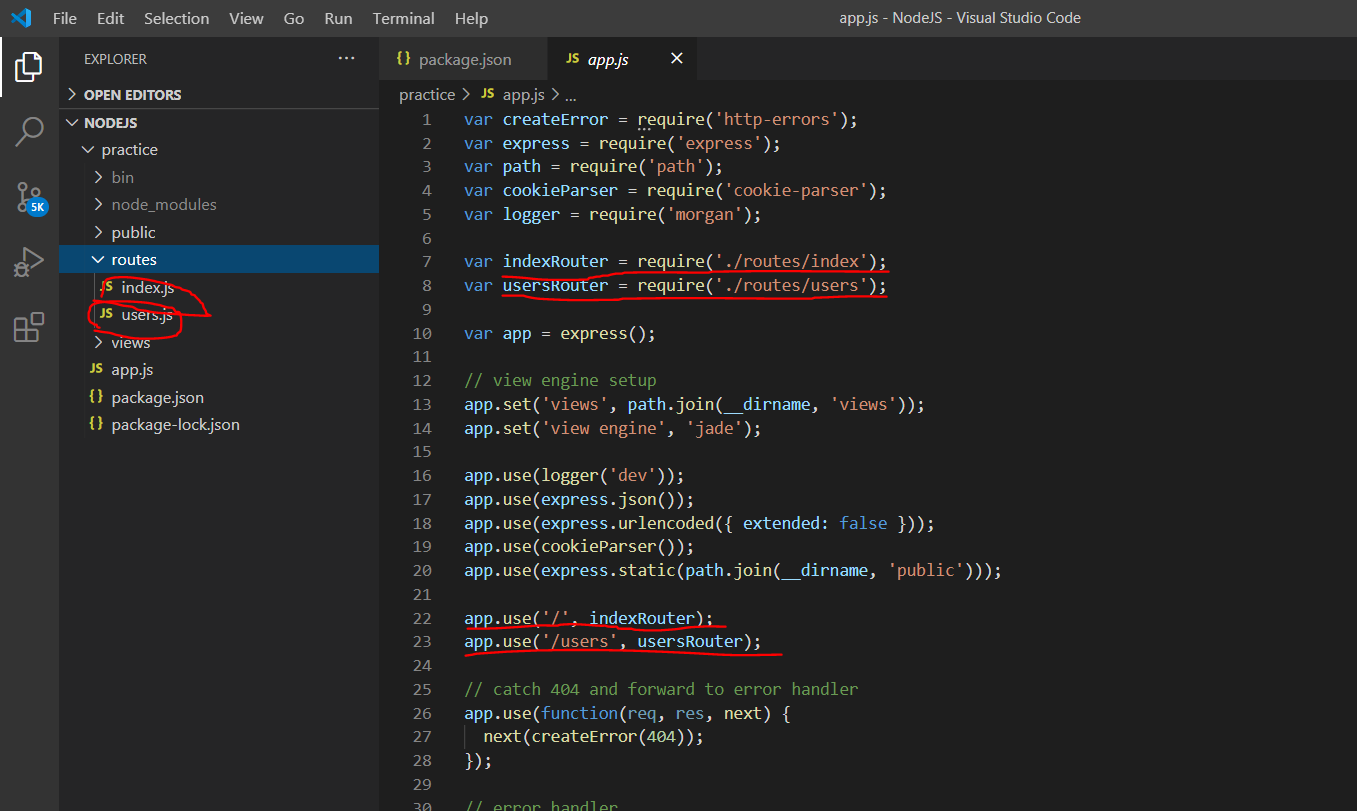
Task: Expand the public folder
Action: [219, 232]
